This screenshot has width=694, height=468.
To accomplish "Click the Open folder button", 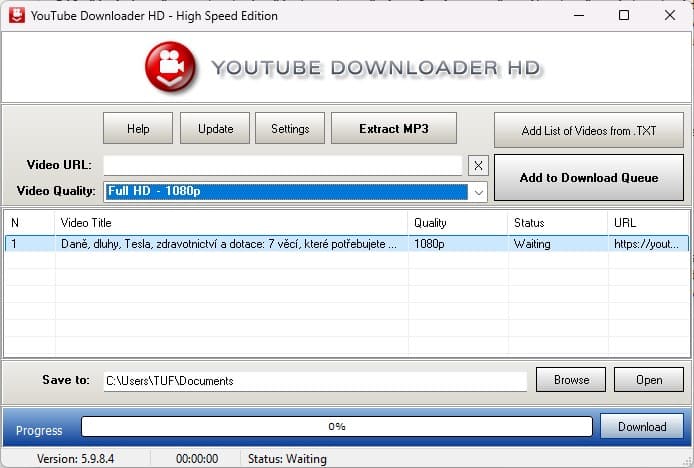I will (x=649, y=379).
